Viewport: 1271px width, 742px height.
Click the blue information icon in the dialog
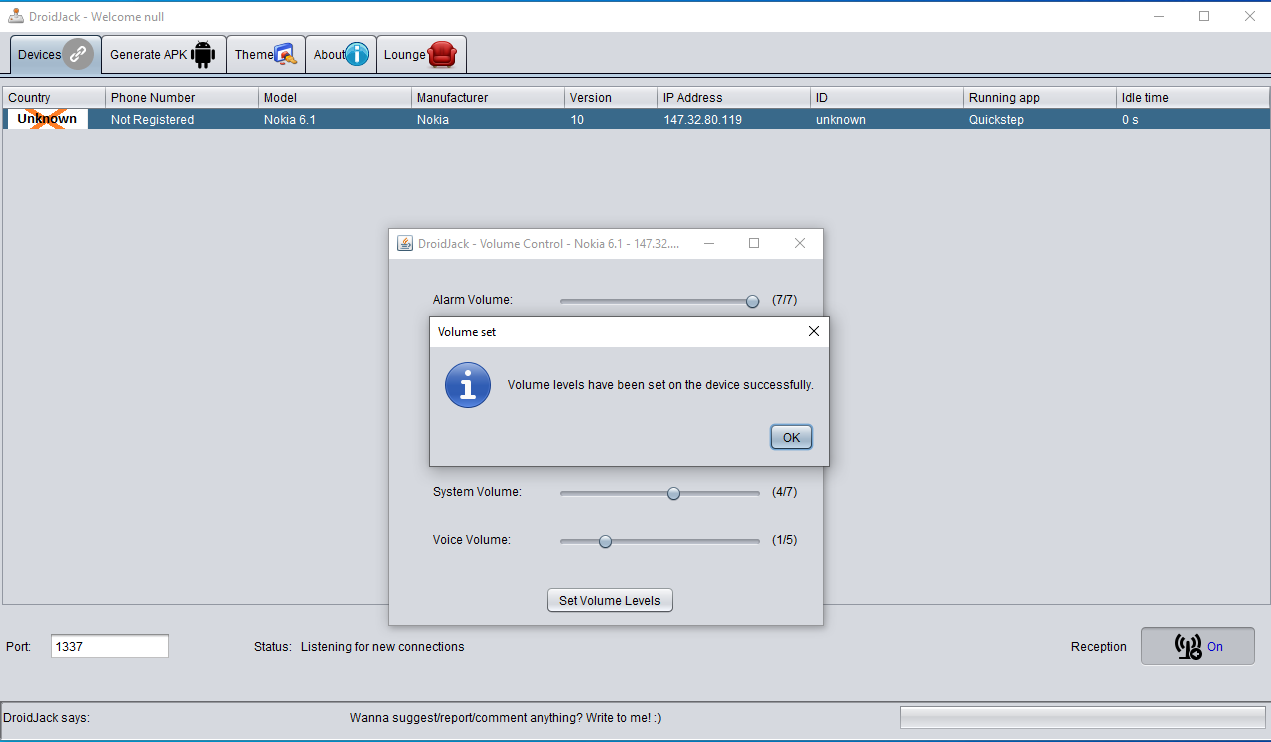point(468,385)
